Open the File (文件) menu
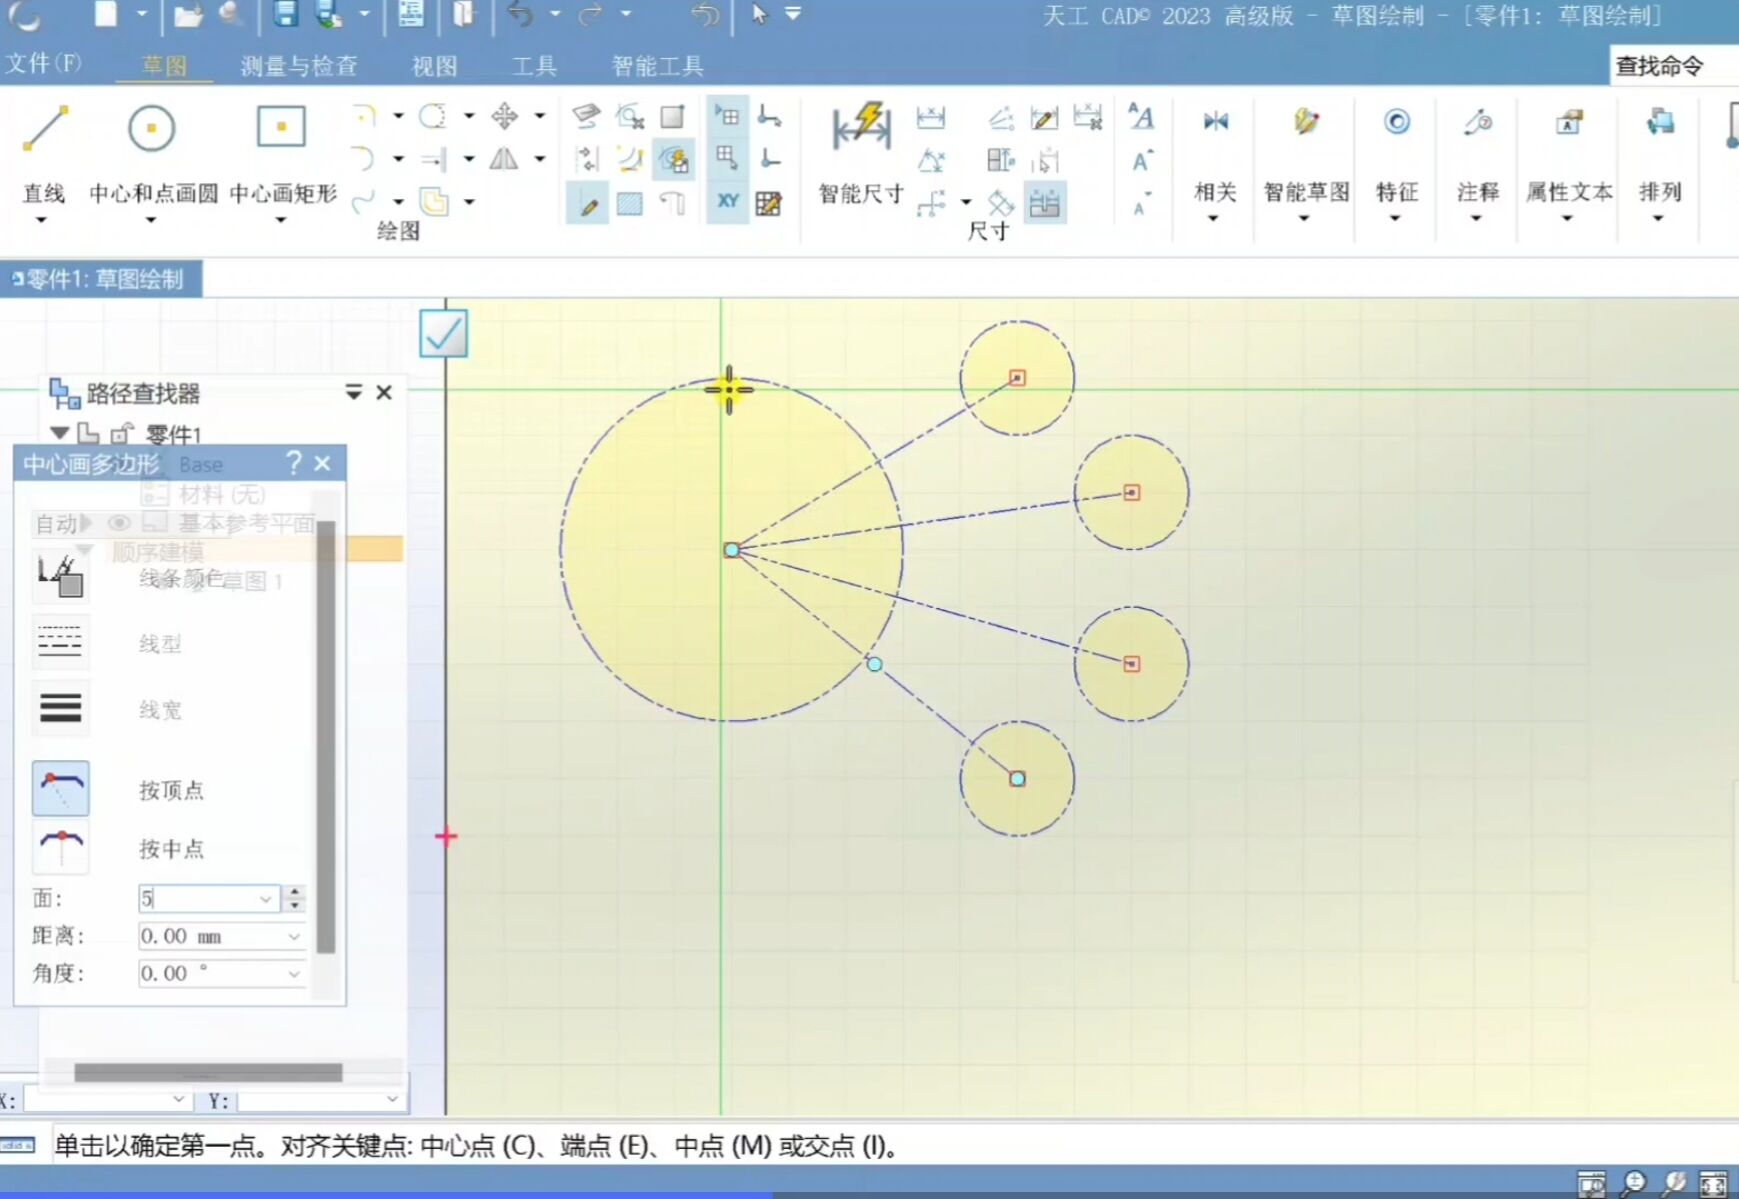1739x1199 pixels. [43, 65]
